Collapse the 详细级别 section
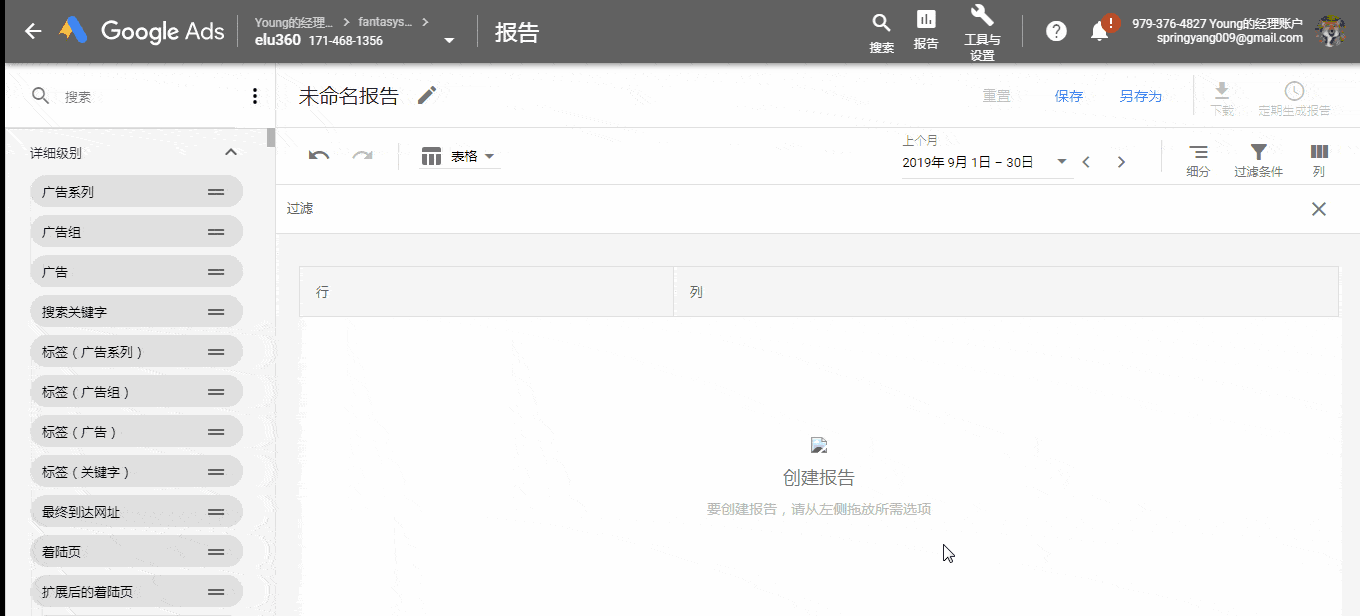This screenshot has height=616, width=1360. [x=231, y=153]
